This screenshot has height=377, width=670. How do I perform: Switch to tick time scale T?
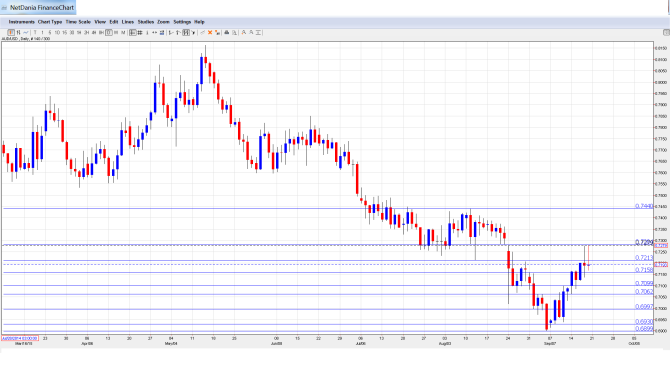(x=35, y=32)
